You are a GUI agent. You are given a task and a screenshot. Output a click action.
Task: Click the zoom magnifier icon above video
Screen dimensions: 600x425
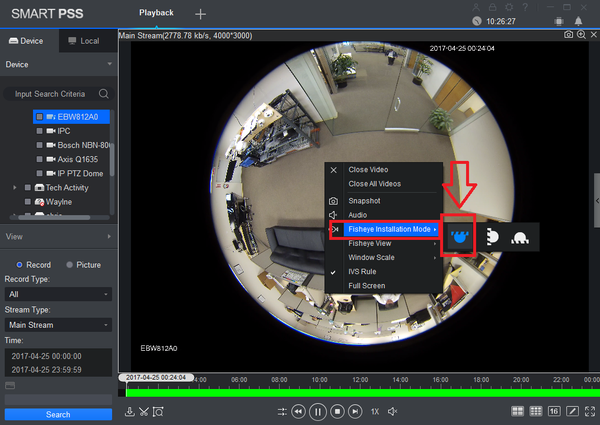click(581, 34)
